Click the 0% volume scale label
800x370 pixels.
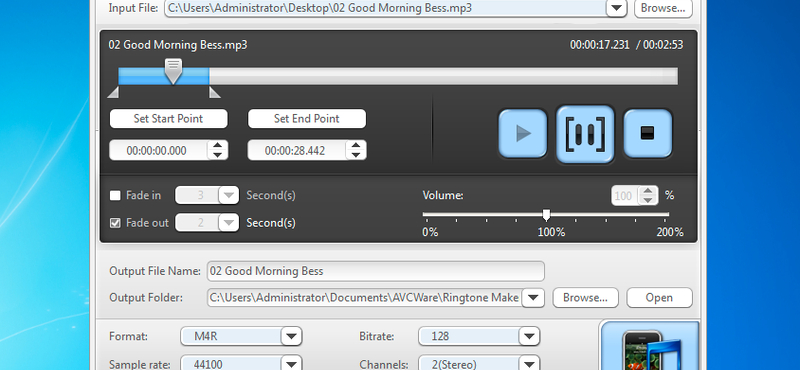tap(430, 232)
